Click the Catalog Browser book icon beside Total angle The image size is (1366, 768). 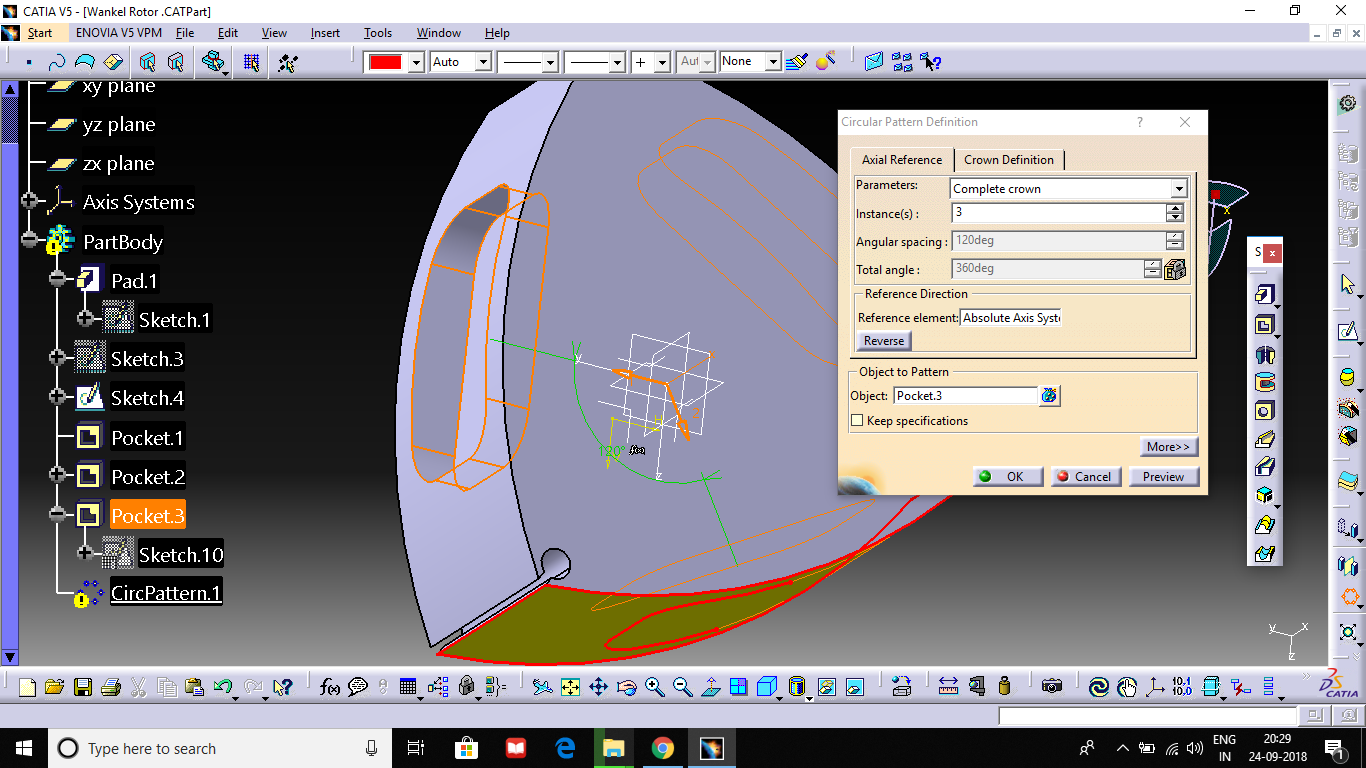tap(1175, 269)
